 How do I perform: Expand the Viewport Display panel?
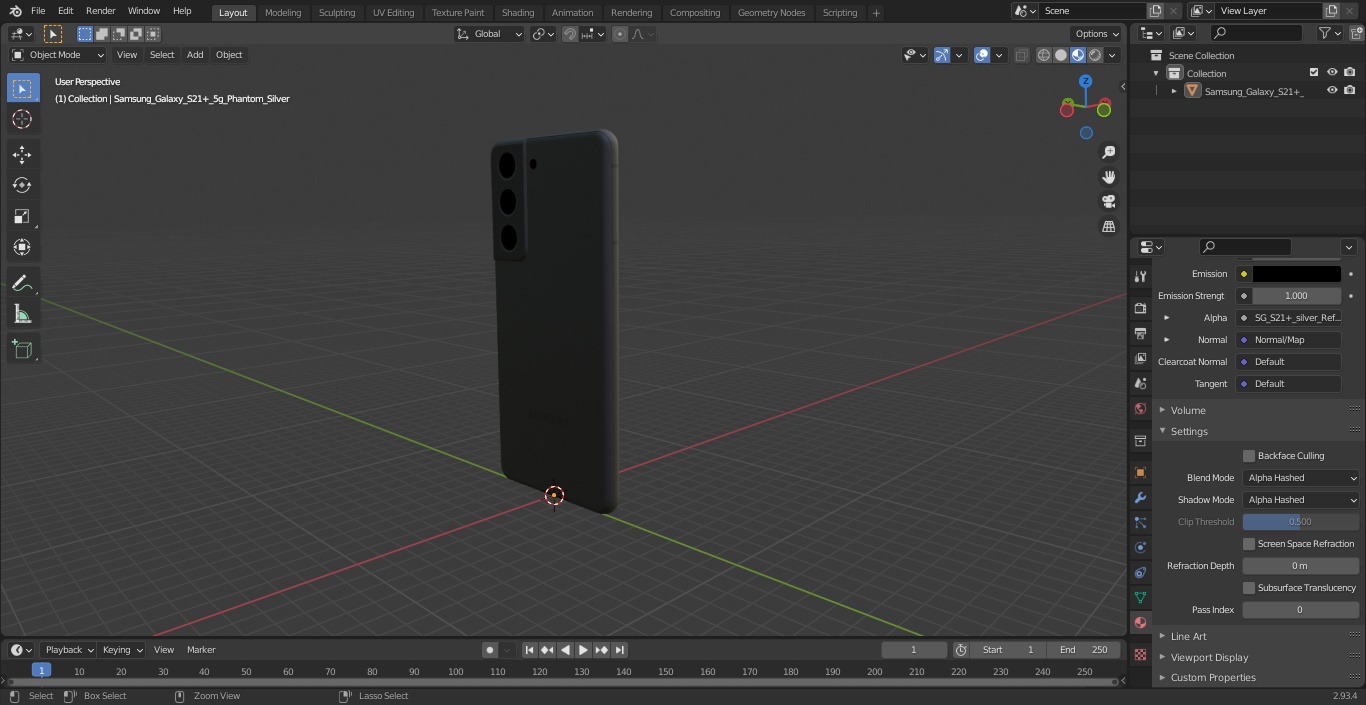click(x=1209, y=658)
